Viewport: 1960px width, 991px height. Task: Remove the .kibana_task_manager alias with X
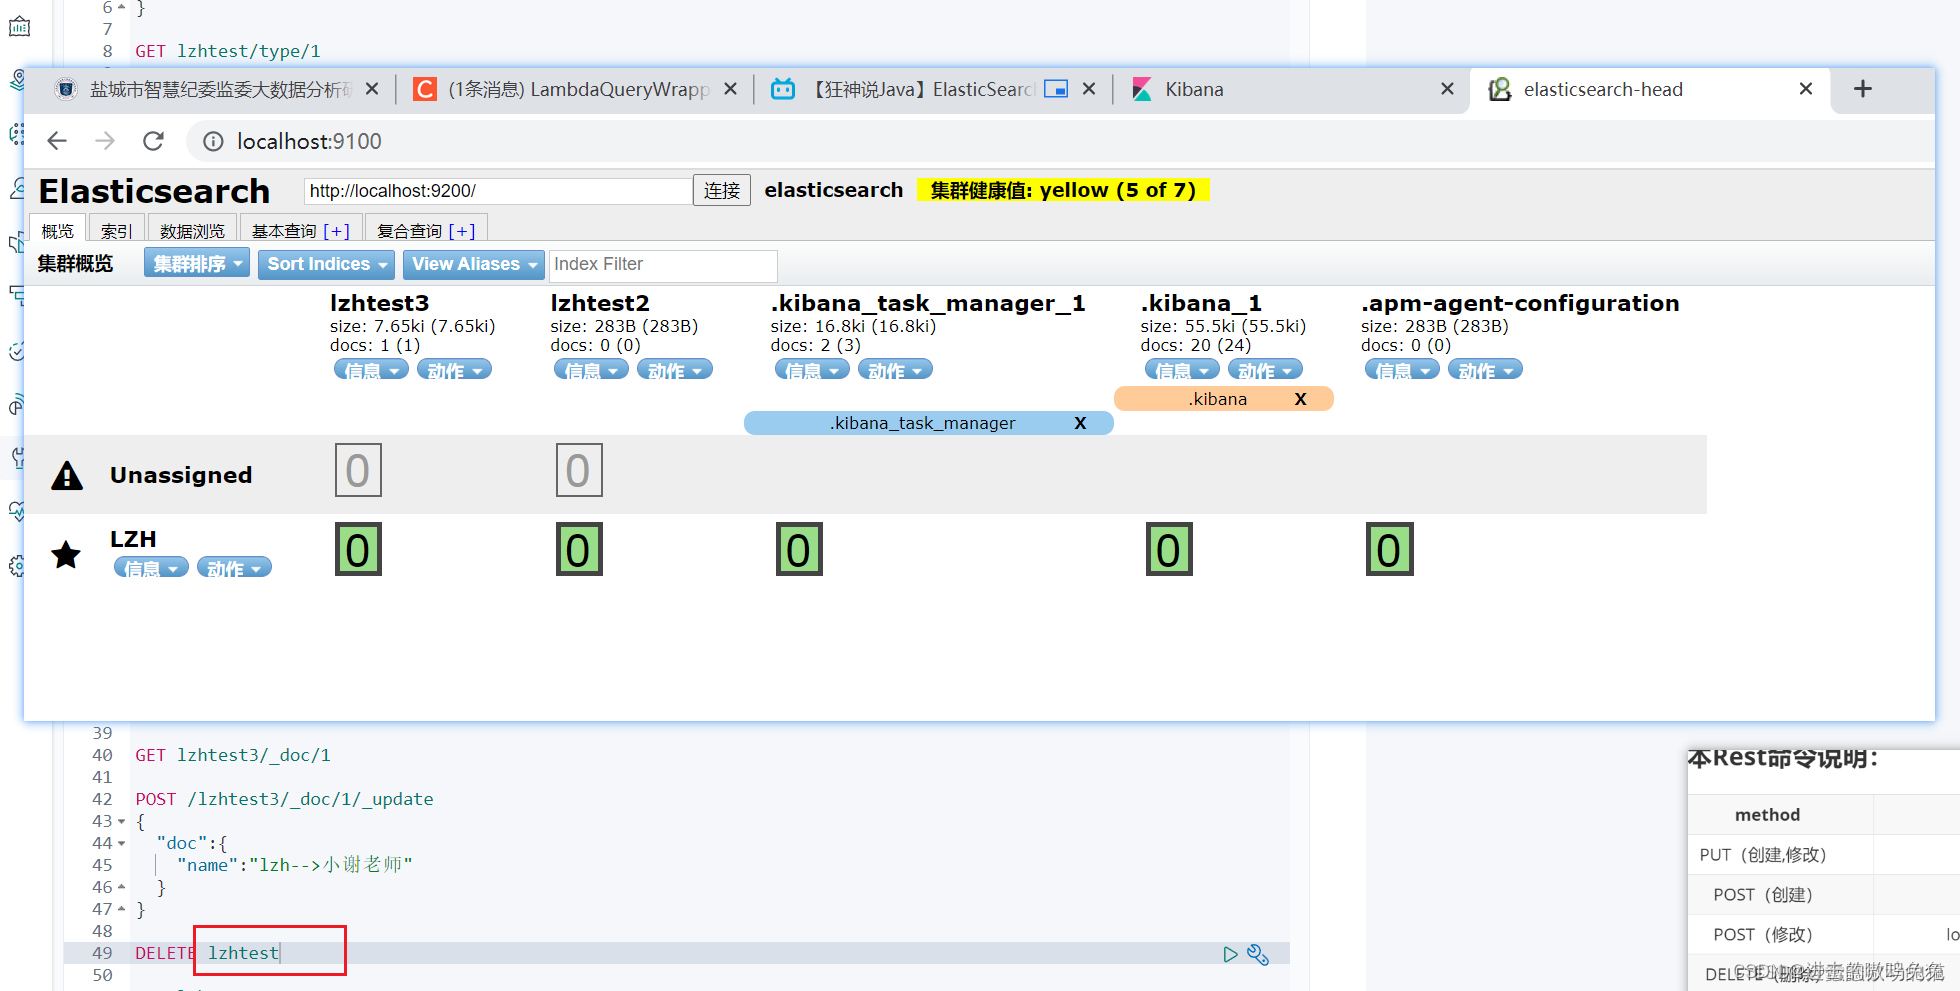click(x=1080, y=423)
